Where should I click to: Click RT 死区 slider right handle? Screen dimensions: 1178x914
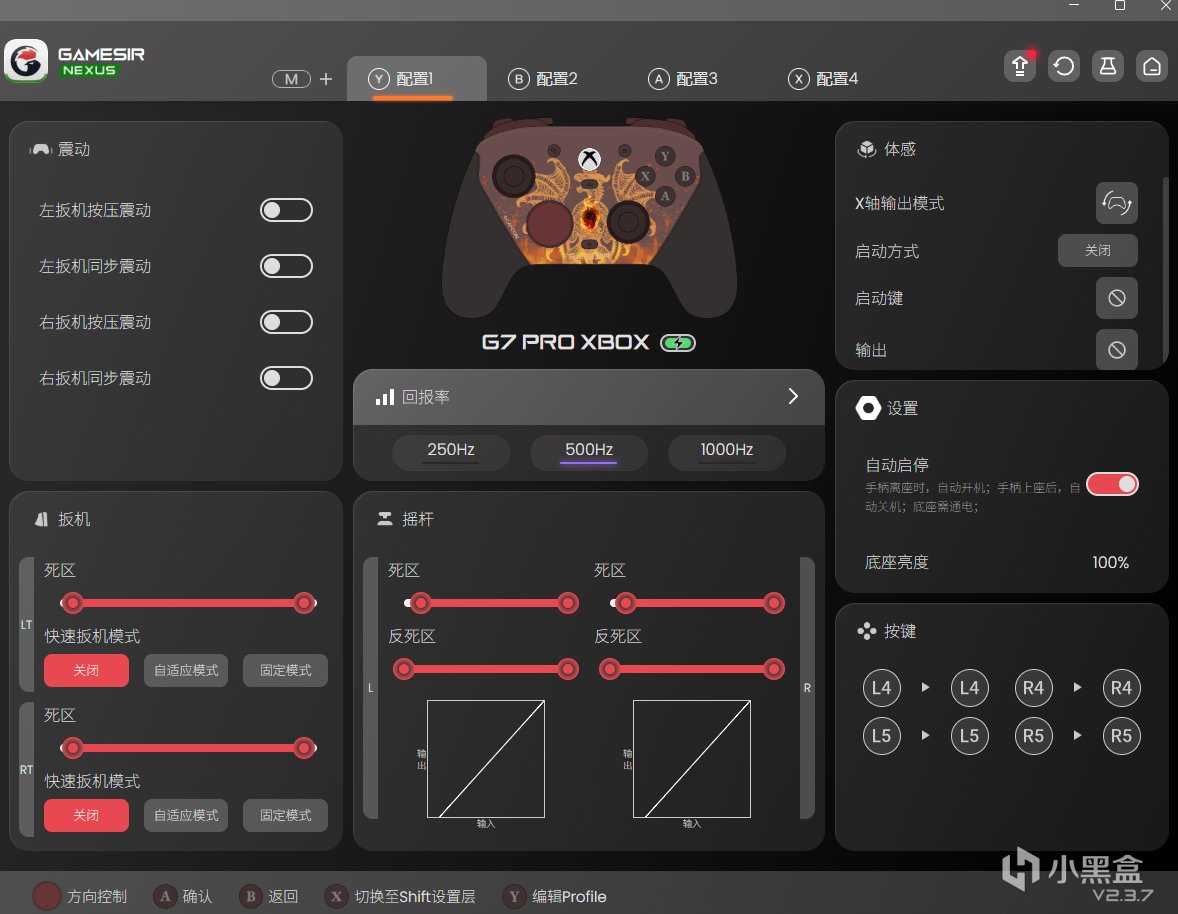(304, 747)
